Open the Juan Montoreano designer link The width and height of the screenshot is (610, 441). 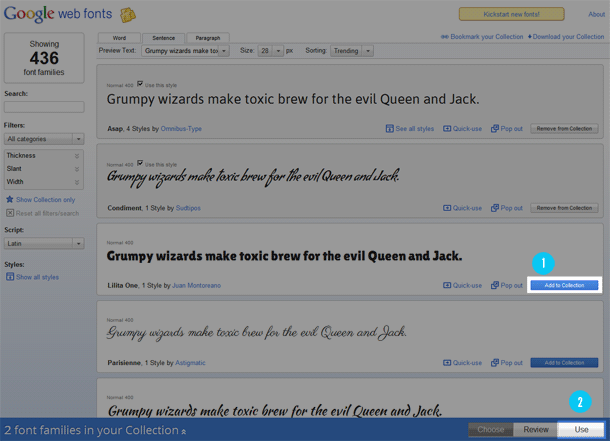tap(196, 285)
